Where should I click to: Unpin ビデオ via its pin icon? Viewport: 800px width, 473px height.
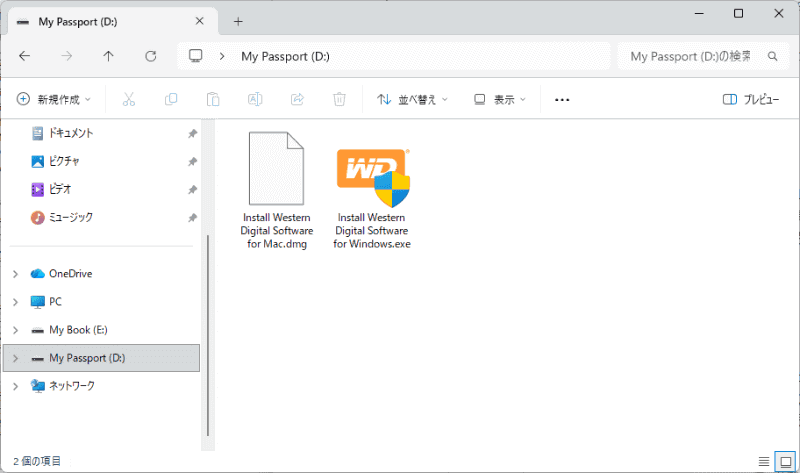point(192,190)
